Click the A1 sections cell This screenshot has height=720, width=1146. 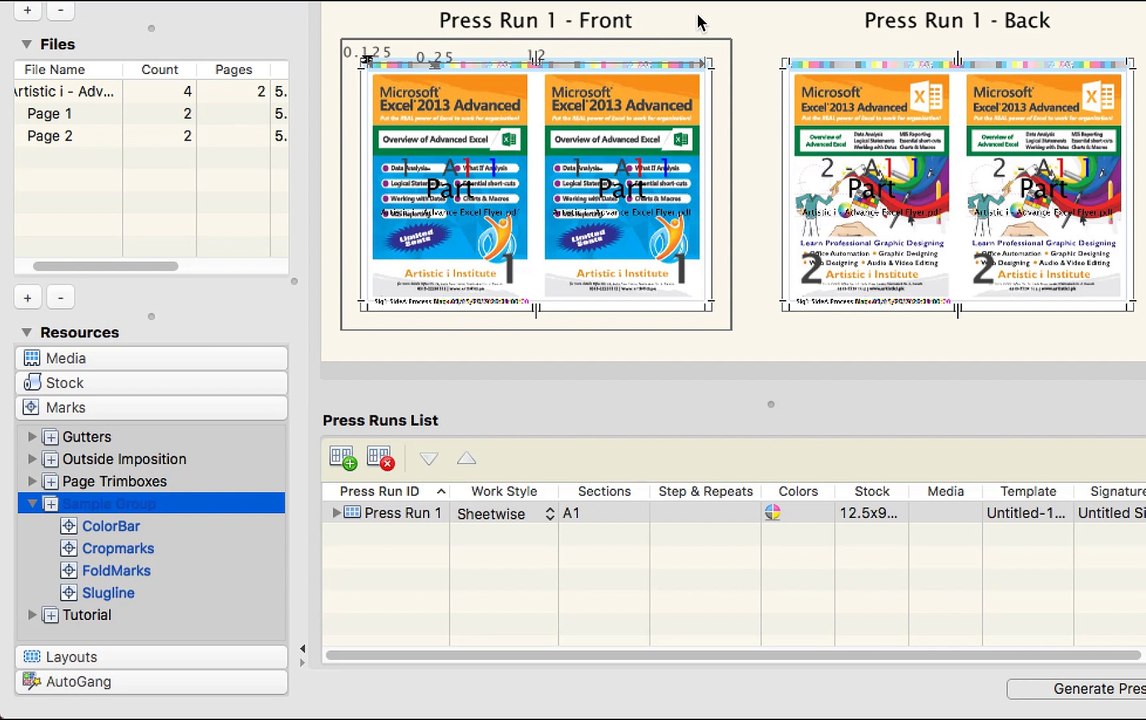coord(604,513)
